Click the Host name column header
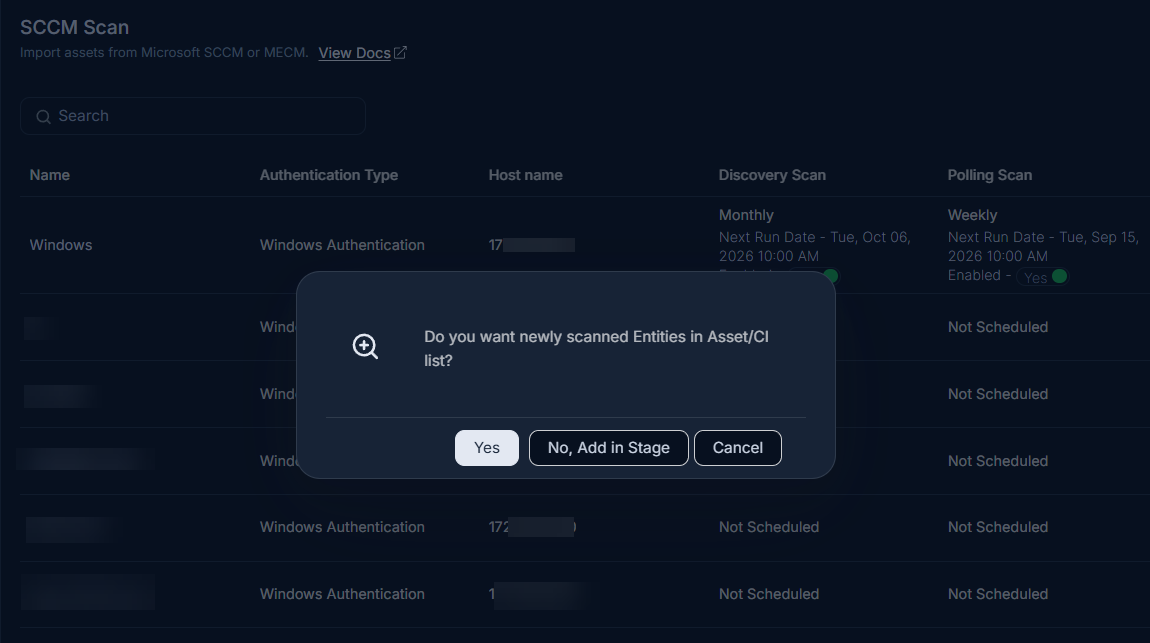This screenshot has width=1150, height=643. 525,175
